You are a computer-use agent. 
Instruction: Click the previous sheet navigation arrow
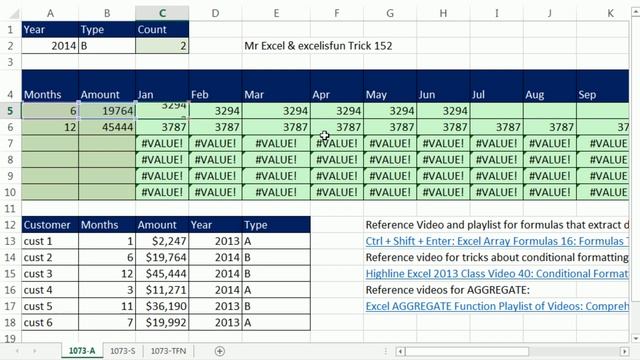pyautogui.click(x=17, y=351)
